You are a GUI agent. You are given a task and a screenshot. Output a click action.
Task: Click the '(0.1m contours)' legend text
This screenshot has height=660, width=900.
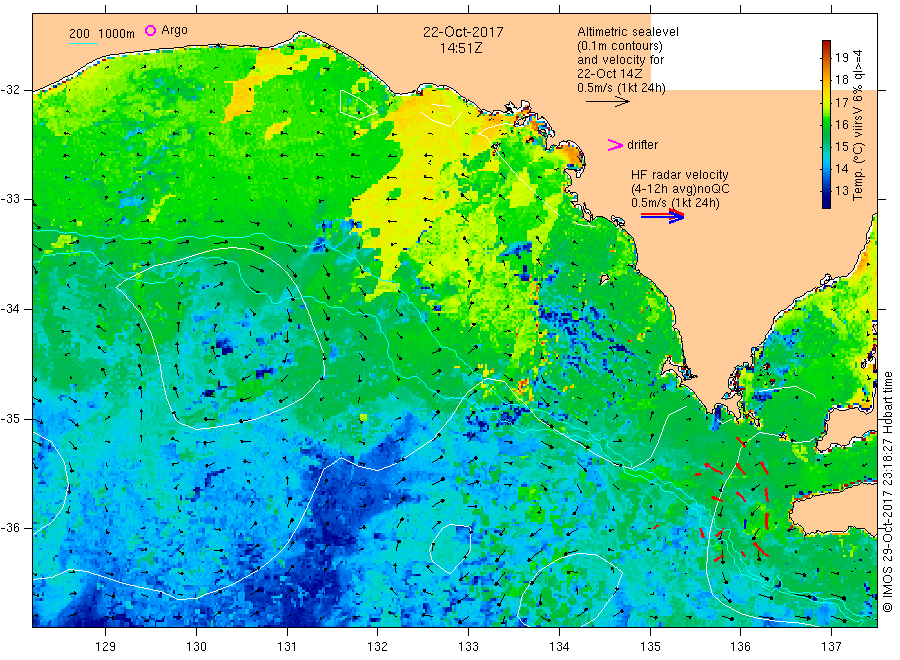tap(619, 46)
